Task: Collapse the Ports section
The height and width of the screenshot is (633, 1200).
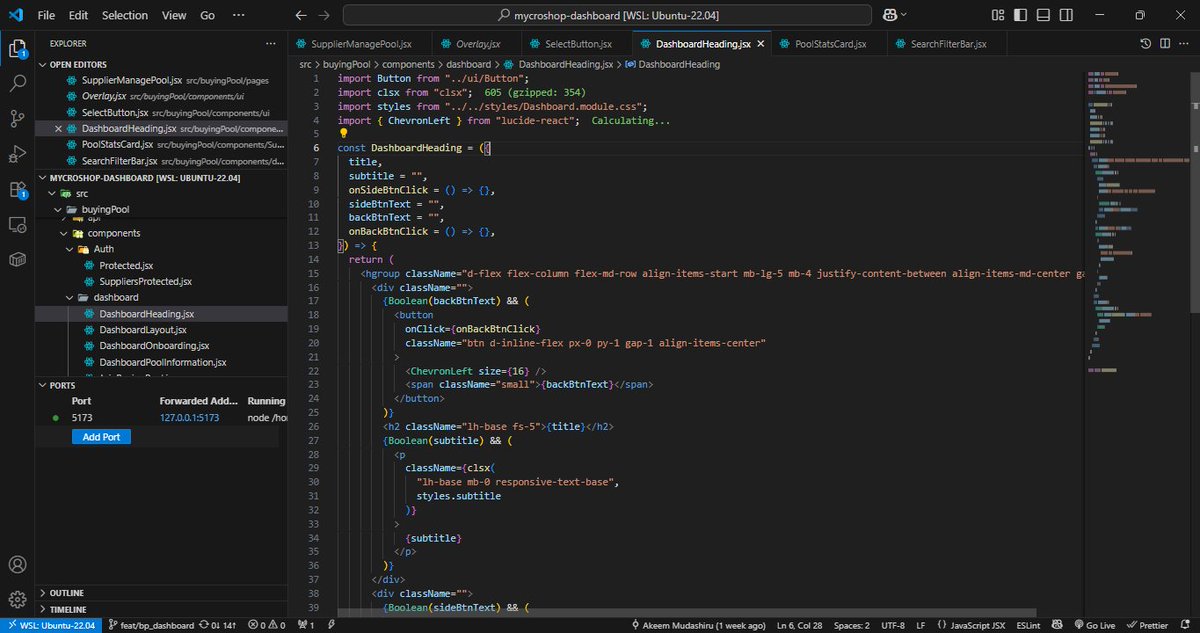Action: click(x=161, y=384)
